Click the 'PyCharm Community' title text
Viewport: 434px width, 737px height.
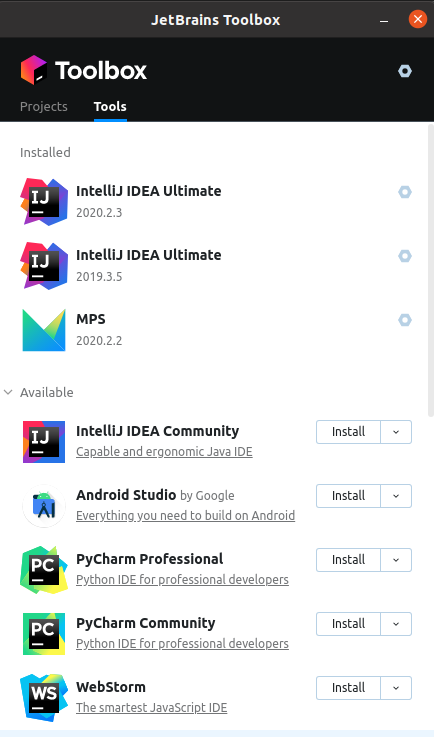(146, 623)
